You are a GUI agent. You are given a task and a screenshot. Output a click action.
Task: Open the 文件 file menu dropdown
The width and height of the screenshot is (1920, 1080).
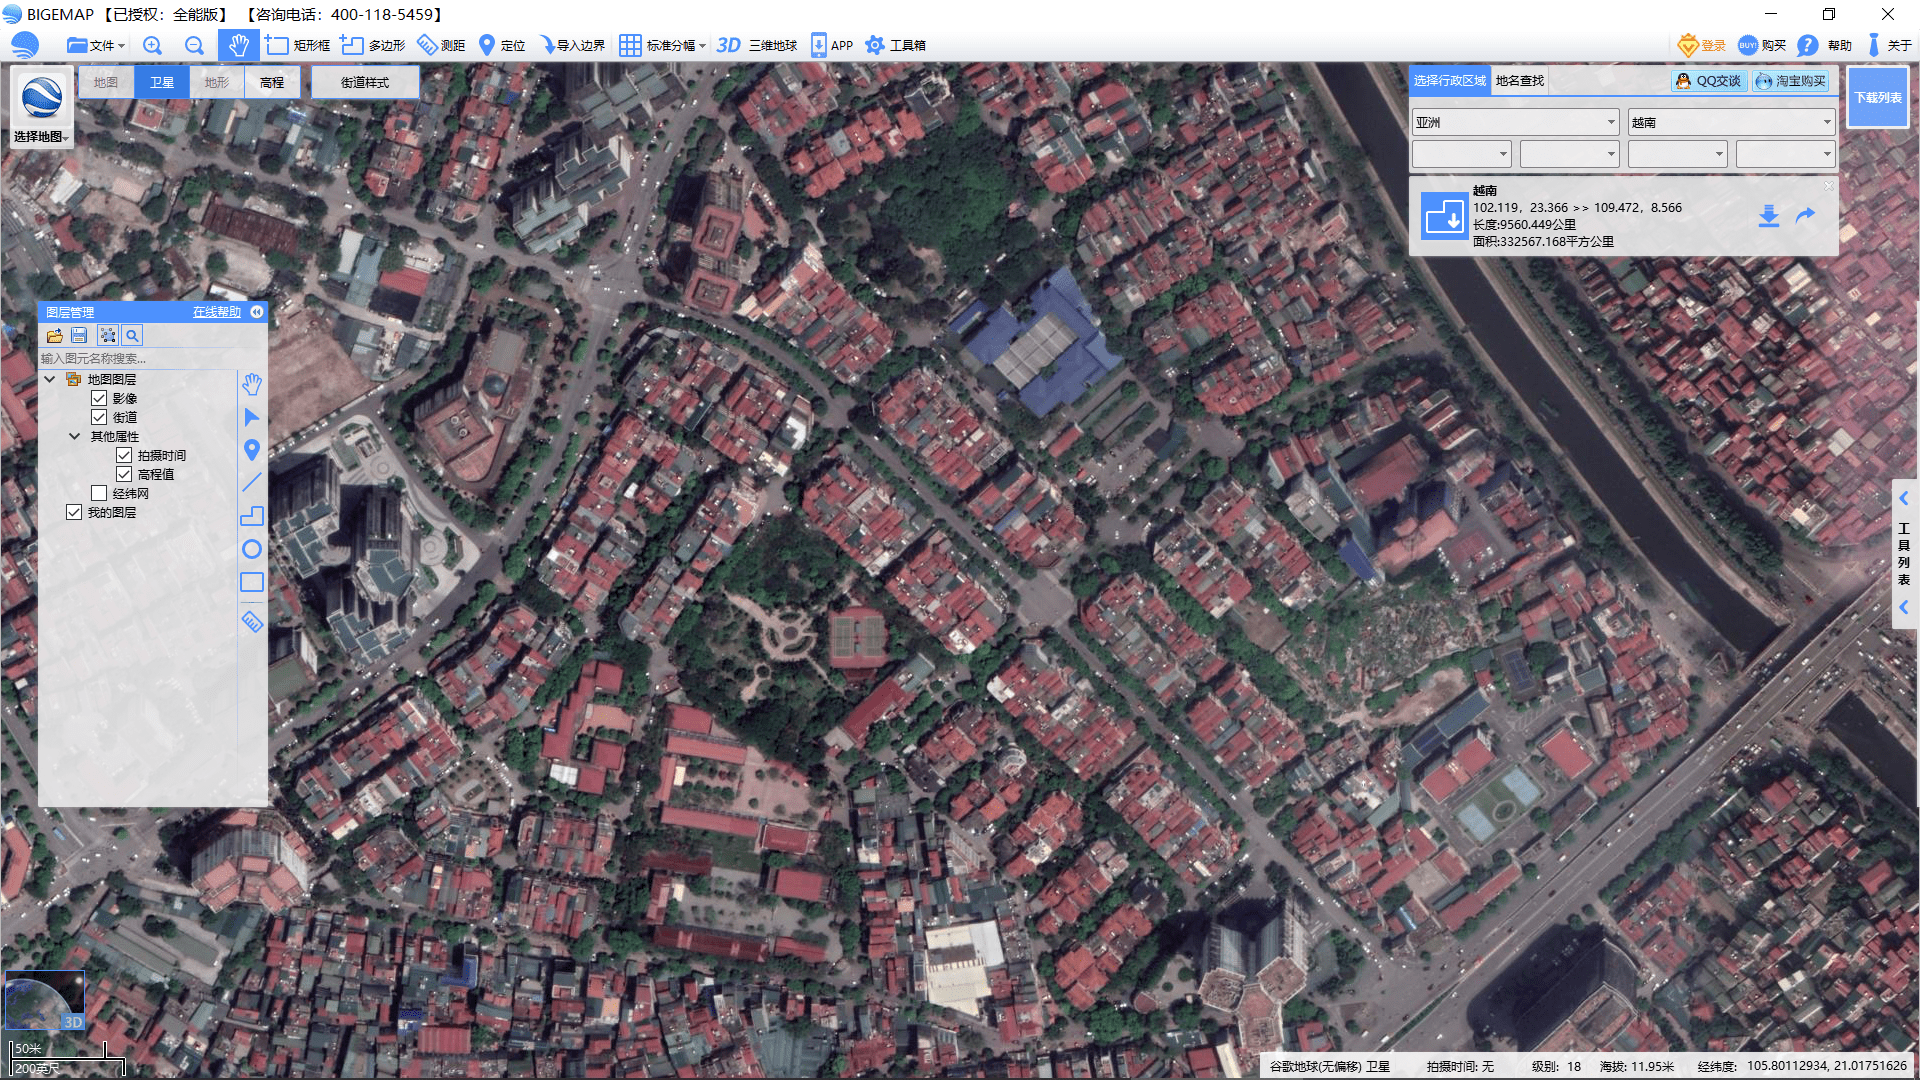pyautogui.click(x=96, y=45)
